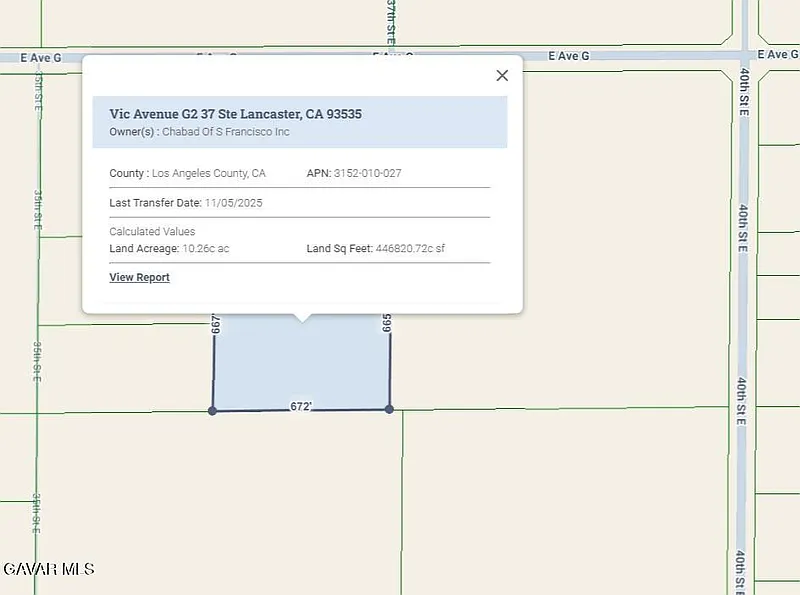800x595 pixels.
Task: Click the Los Angeles County, CA value
Action: pos(209,173)
